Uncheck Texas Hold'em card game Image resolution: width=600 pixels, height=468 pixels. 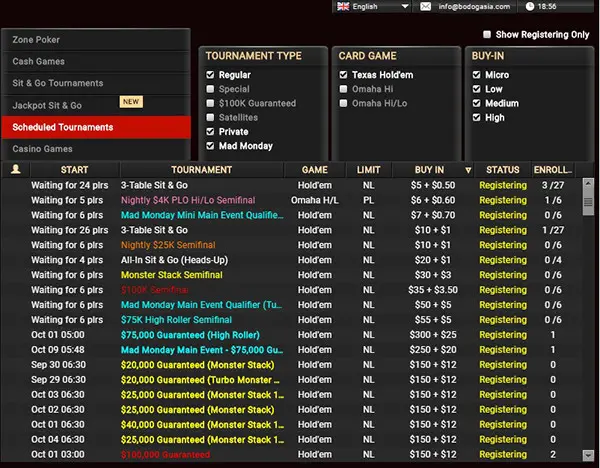pyautogui.click(x=343, y=75)
